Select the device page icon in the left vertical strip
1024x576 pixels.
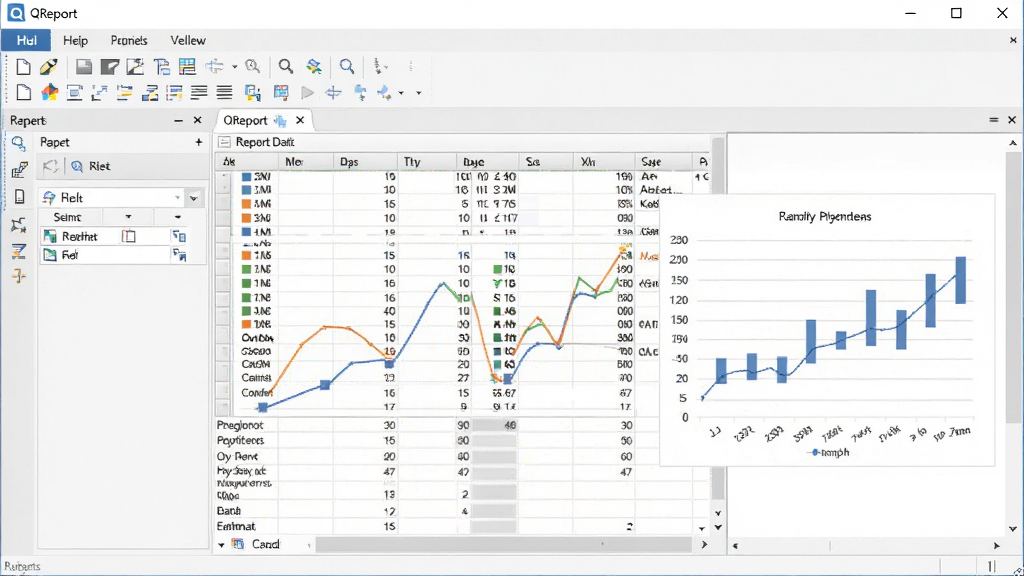point(19,197)
